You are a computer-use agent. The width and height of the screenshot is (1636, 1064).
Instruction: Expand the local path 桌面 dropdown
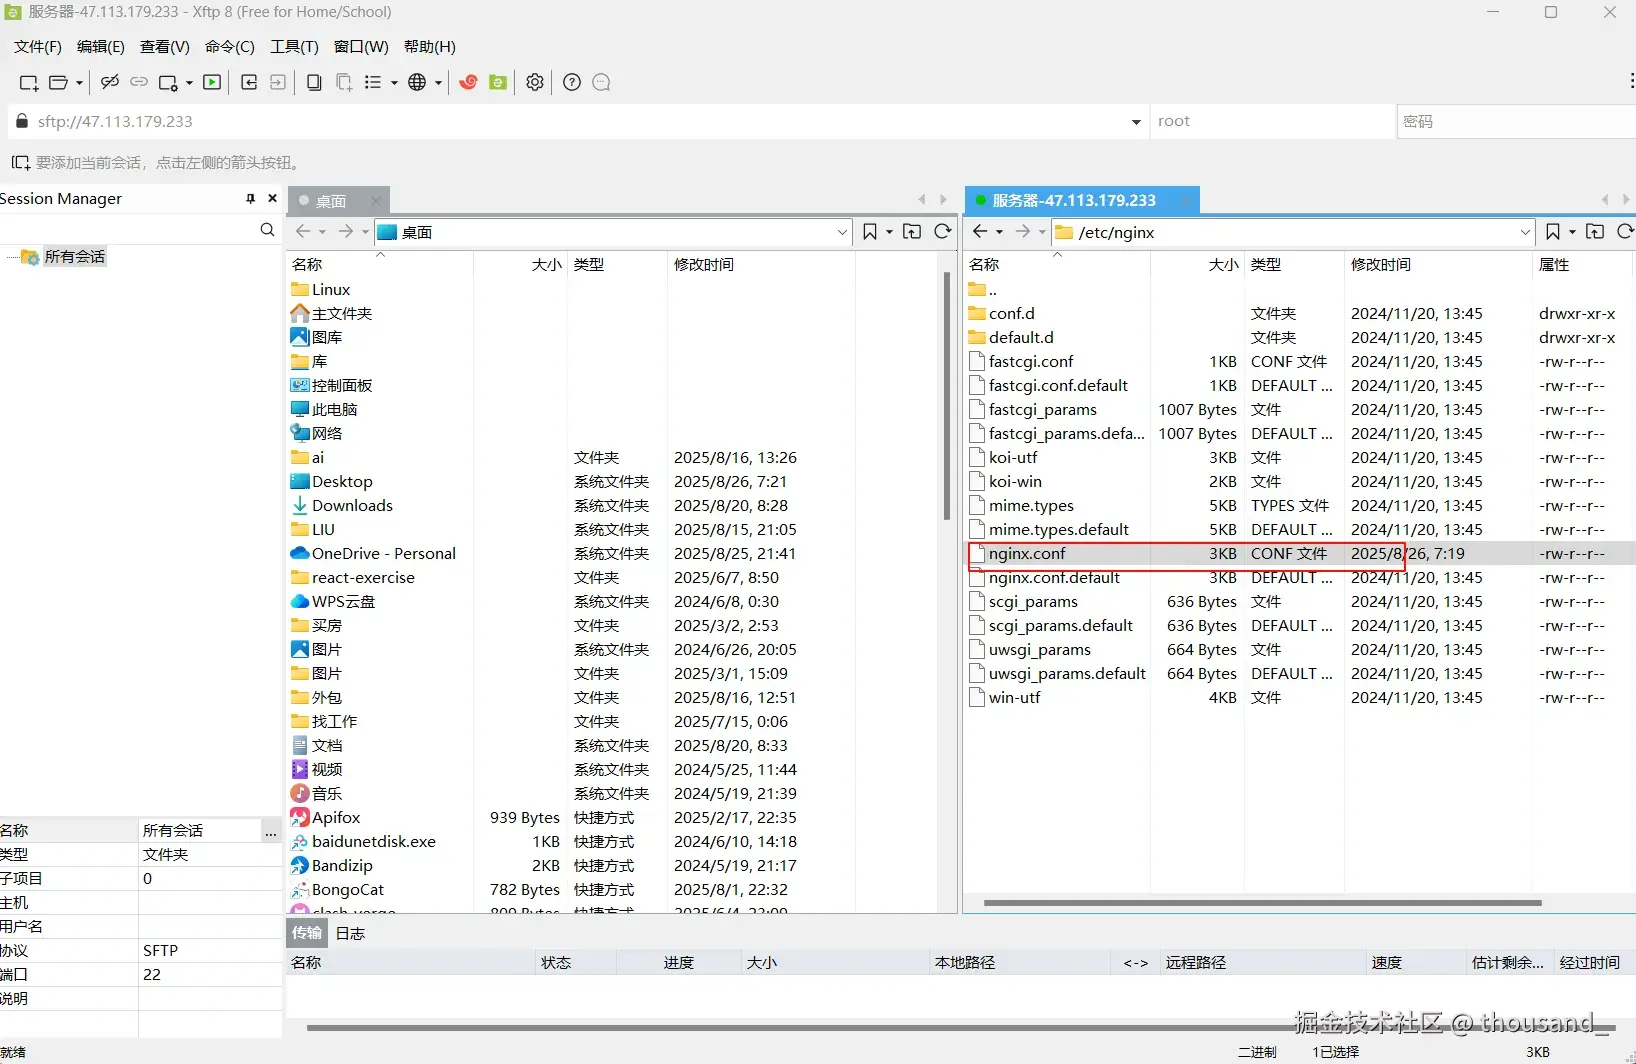842,232
